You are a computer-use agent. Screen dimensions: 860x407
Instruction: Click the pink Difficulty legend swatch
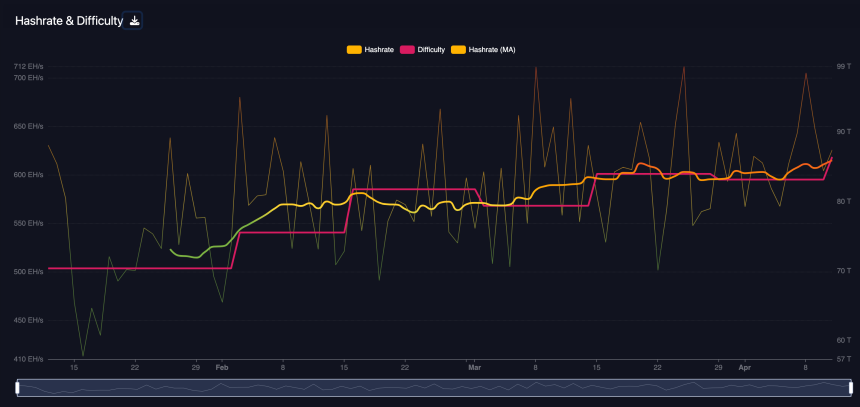[x=407, y=49]
